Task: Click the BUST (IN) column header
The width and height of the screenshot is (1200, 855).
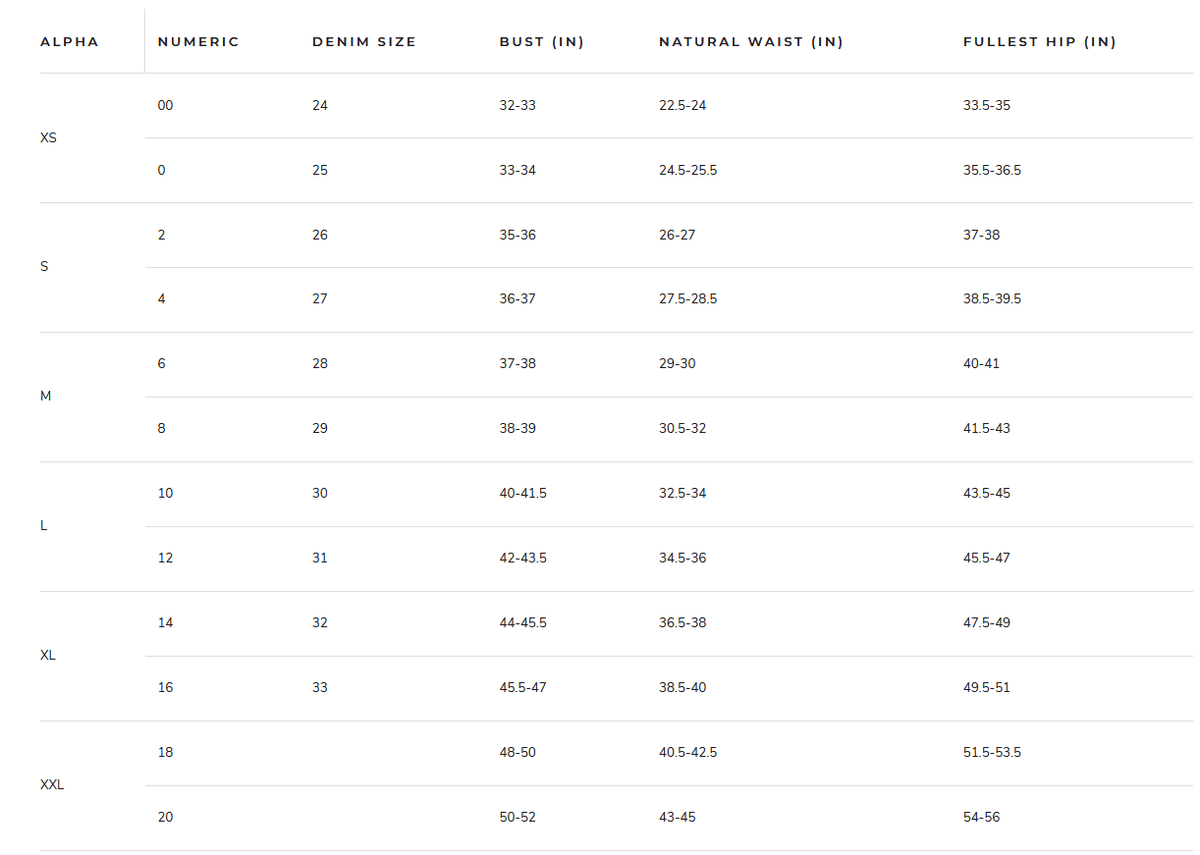Action: (541, 42)
